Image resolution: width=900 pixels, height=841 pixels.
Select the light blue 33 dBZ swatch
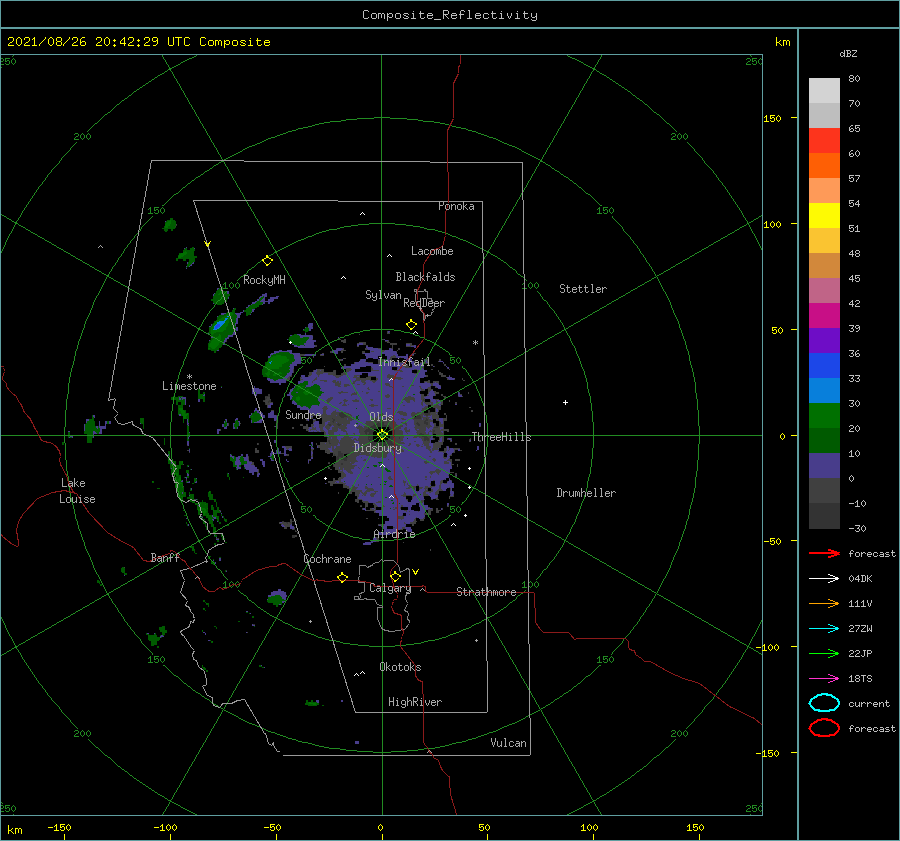coord(824,390)
